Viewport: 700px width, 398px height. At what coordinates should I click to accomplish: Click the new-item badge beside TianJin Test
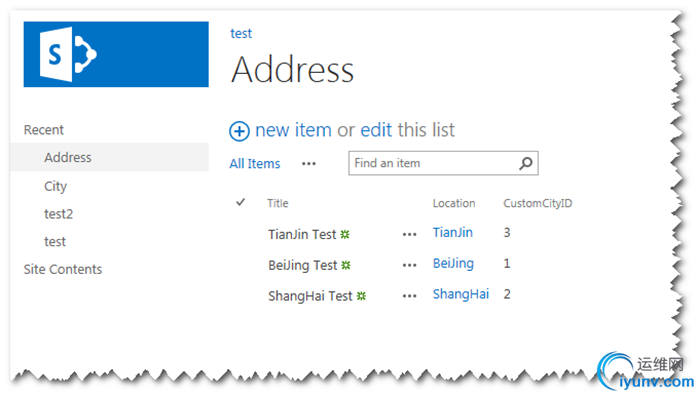click(x=345, y=234)
